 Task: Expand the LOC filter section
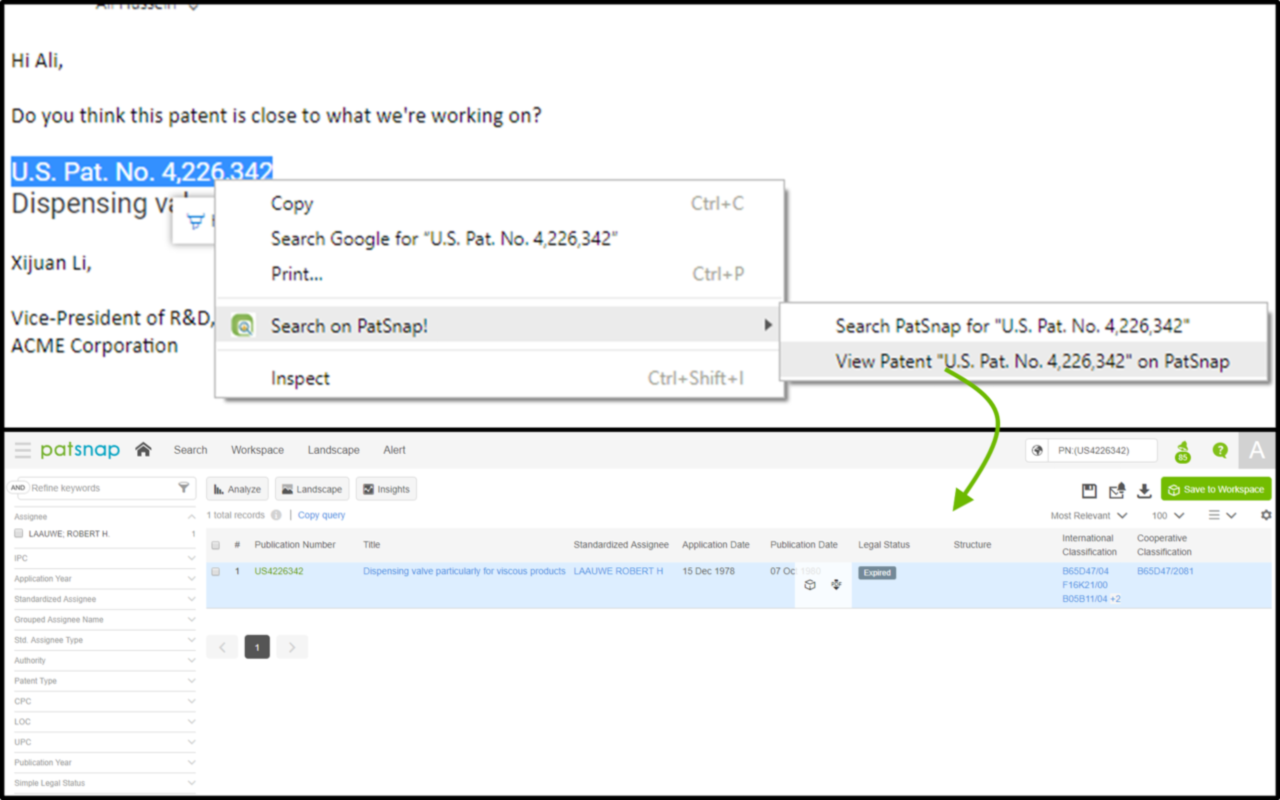point(192,722)
